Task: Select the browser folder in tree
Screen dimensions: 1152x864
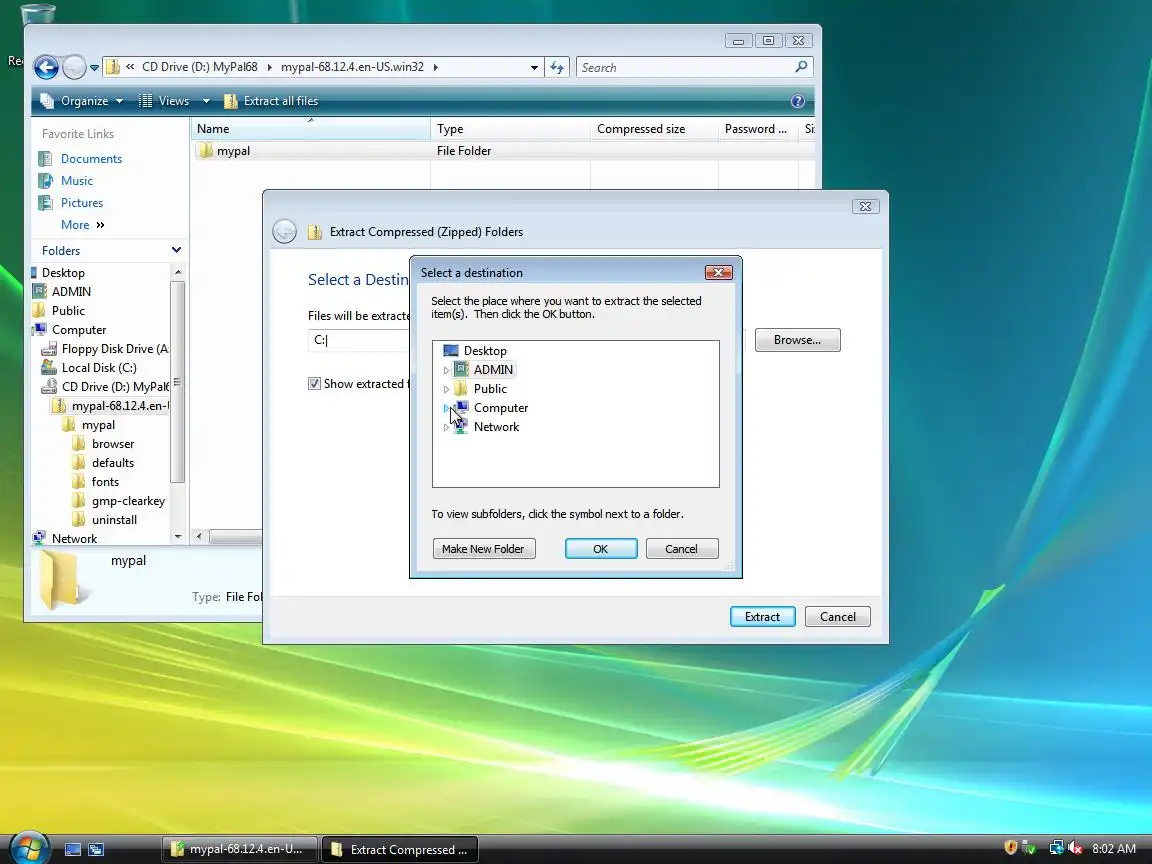Action: [x=113, y=444]
